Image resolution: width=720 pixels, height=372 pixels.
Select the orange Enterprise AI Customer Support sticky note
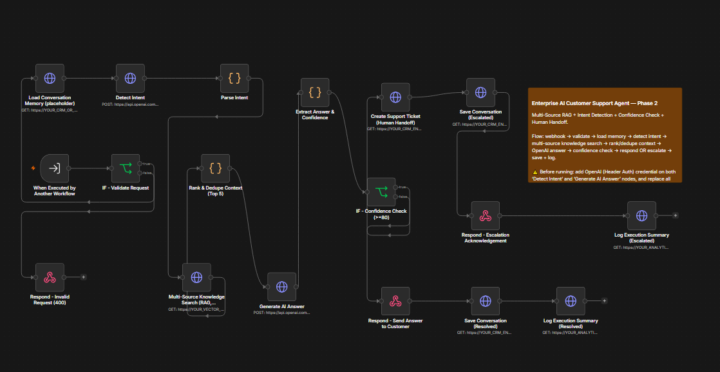click(605, 135)
